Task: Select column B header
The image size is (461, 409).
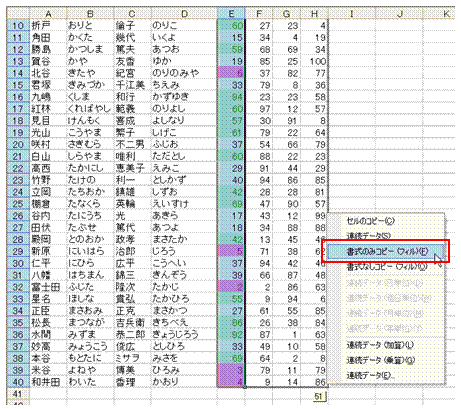Action: [90, 14]
